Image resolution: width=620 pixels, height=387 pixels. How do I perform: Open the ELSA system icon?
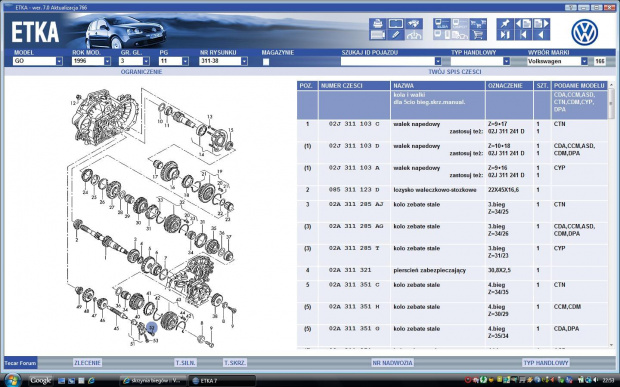click(x=442, y=24)
